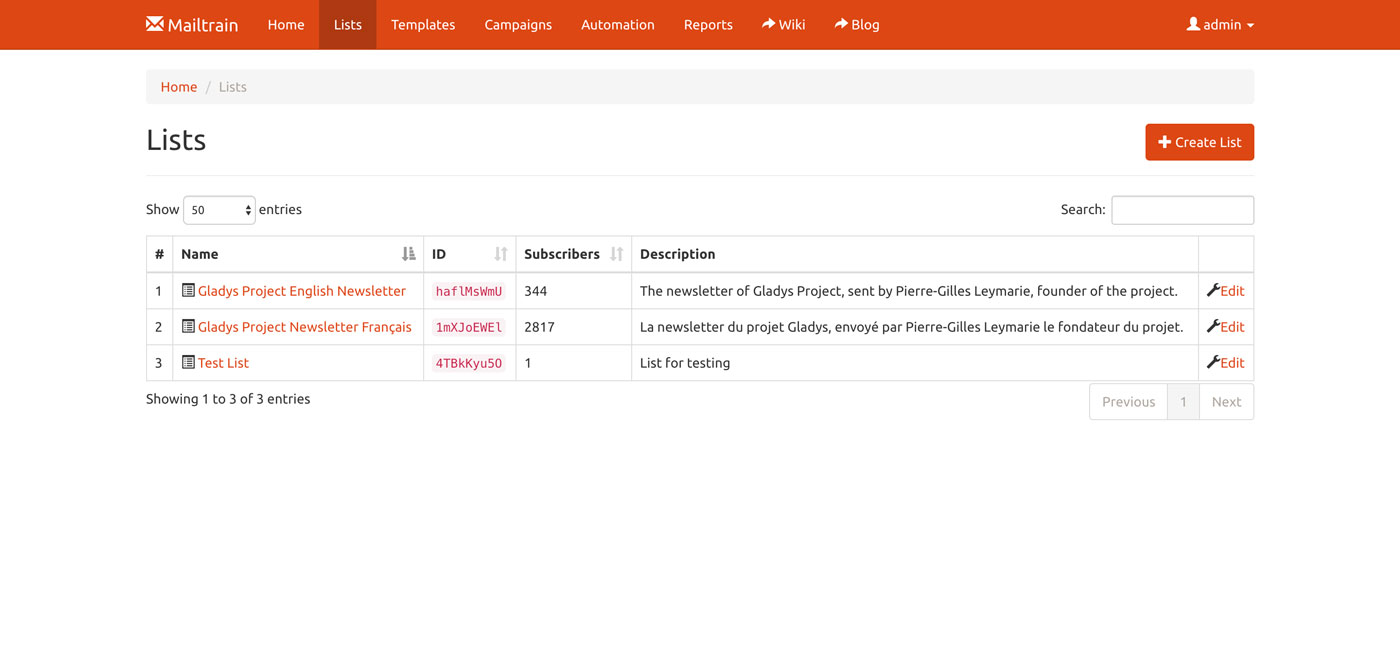This screenshot has width=1400, height=658.
Task: Click the Lists breadcrumb text
Action: tap(232, 87)
